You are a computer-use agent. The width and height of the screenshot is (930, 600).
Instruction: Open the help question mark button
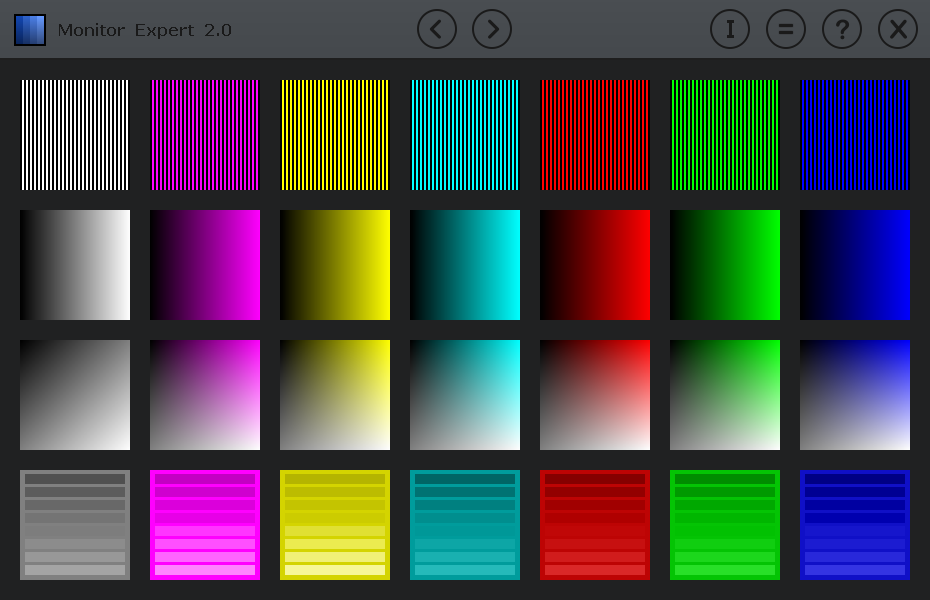tap(842, 29)
